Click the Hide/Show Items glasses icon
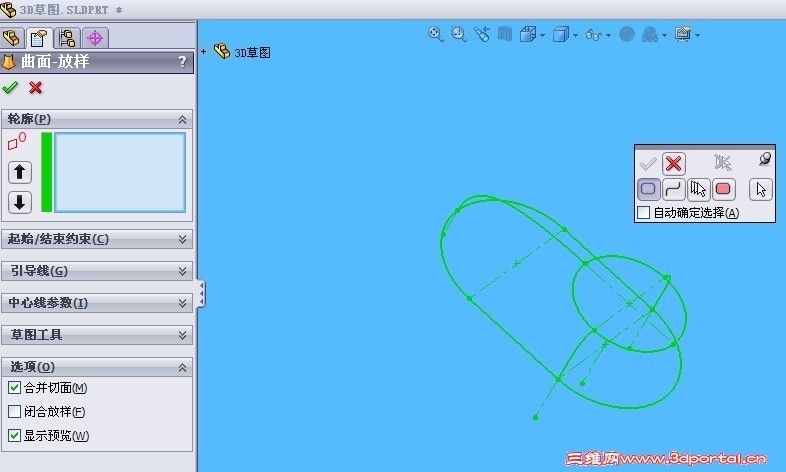 pos(594,35)
